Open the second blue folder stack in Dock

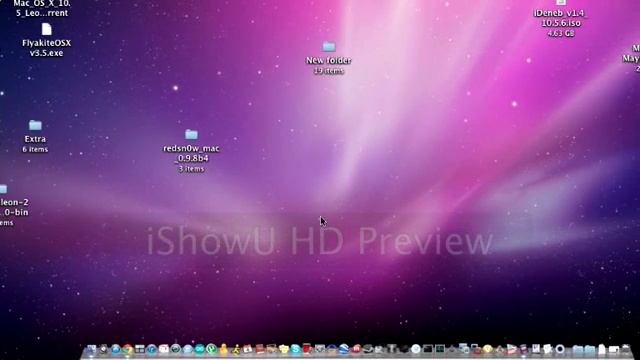pyautogui.click(x=589, y=349)
